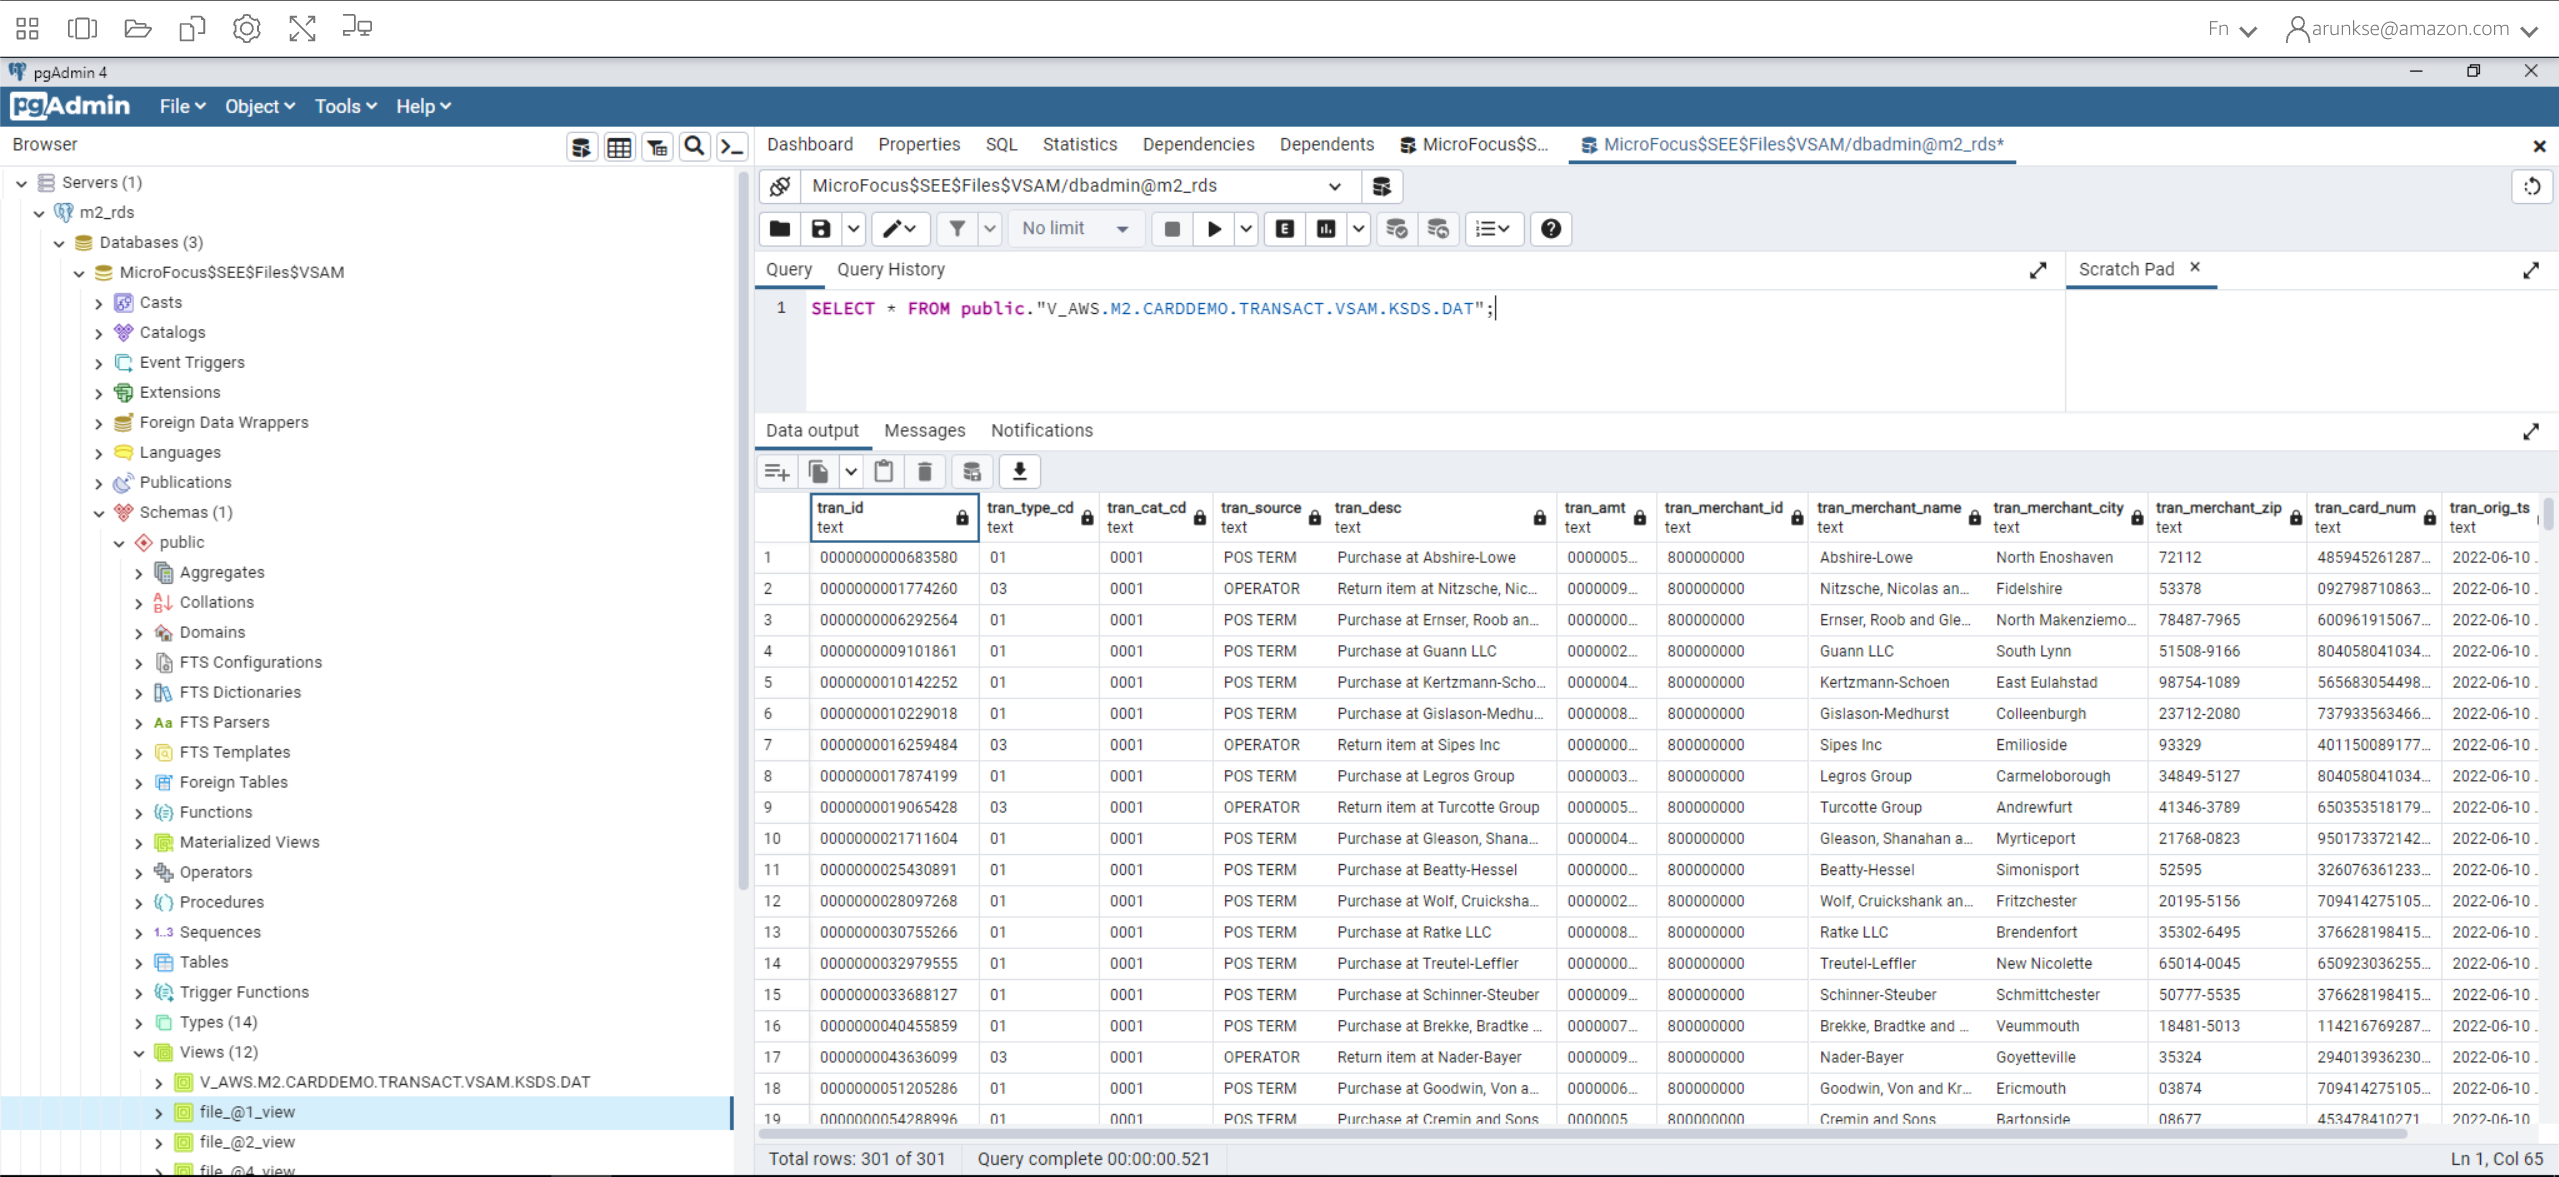Screen dimensions: 2559x1177
Task: Open the No limit rows dropdown
Action: (x=1076, y=228)
